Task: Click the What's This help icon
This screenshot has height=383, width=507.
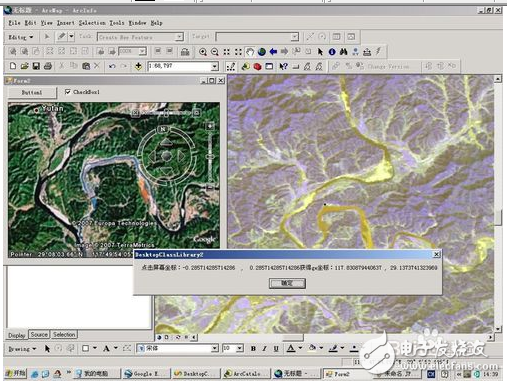Action: click(x=283, y=66)
